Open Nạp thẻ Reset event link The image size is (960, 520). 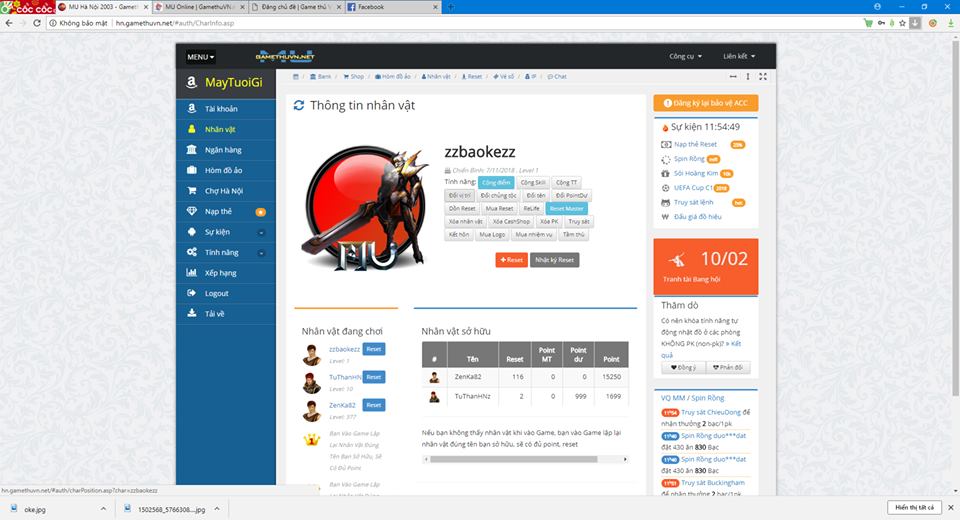tap(695, 145)
